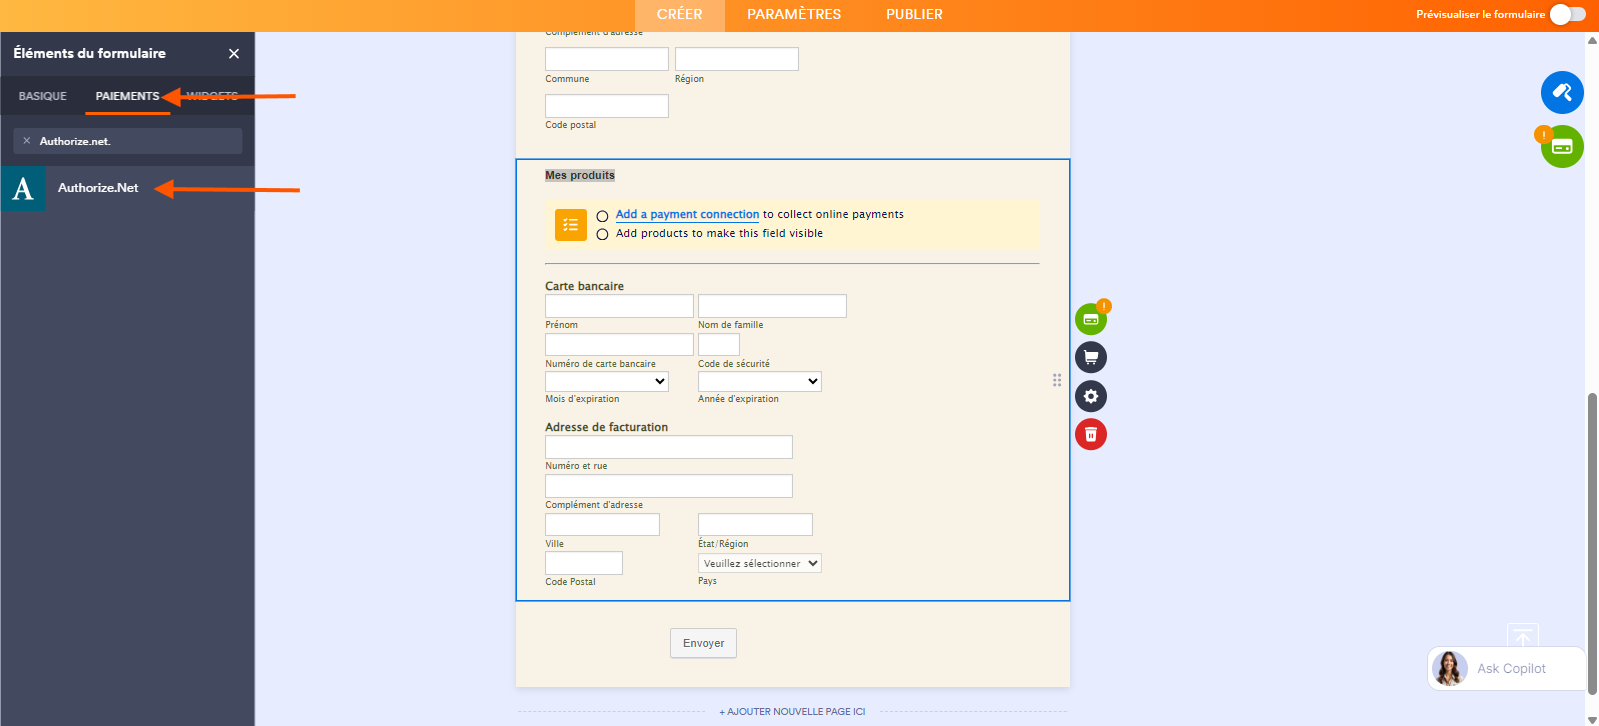Click the search box containing Authorize.net
This screenshot has width=1599, height=726.
[x=128, y=141]
